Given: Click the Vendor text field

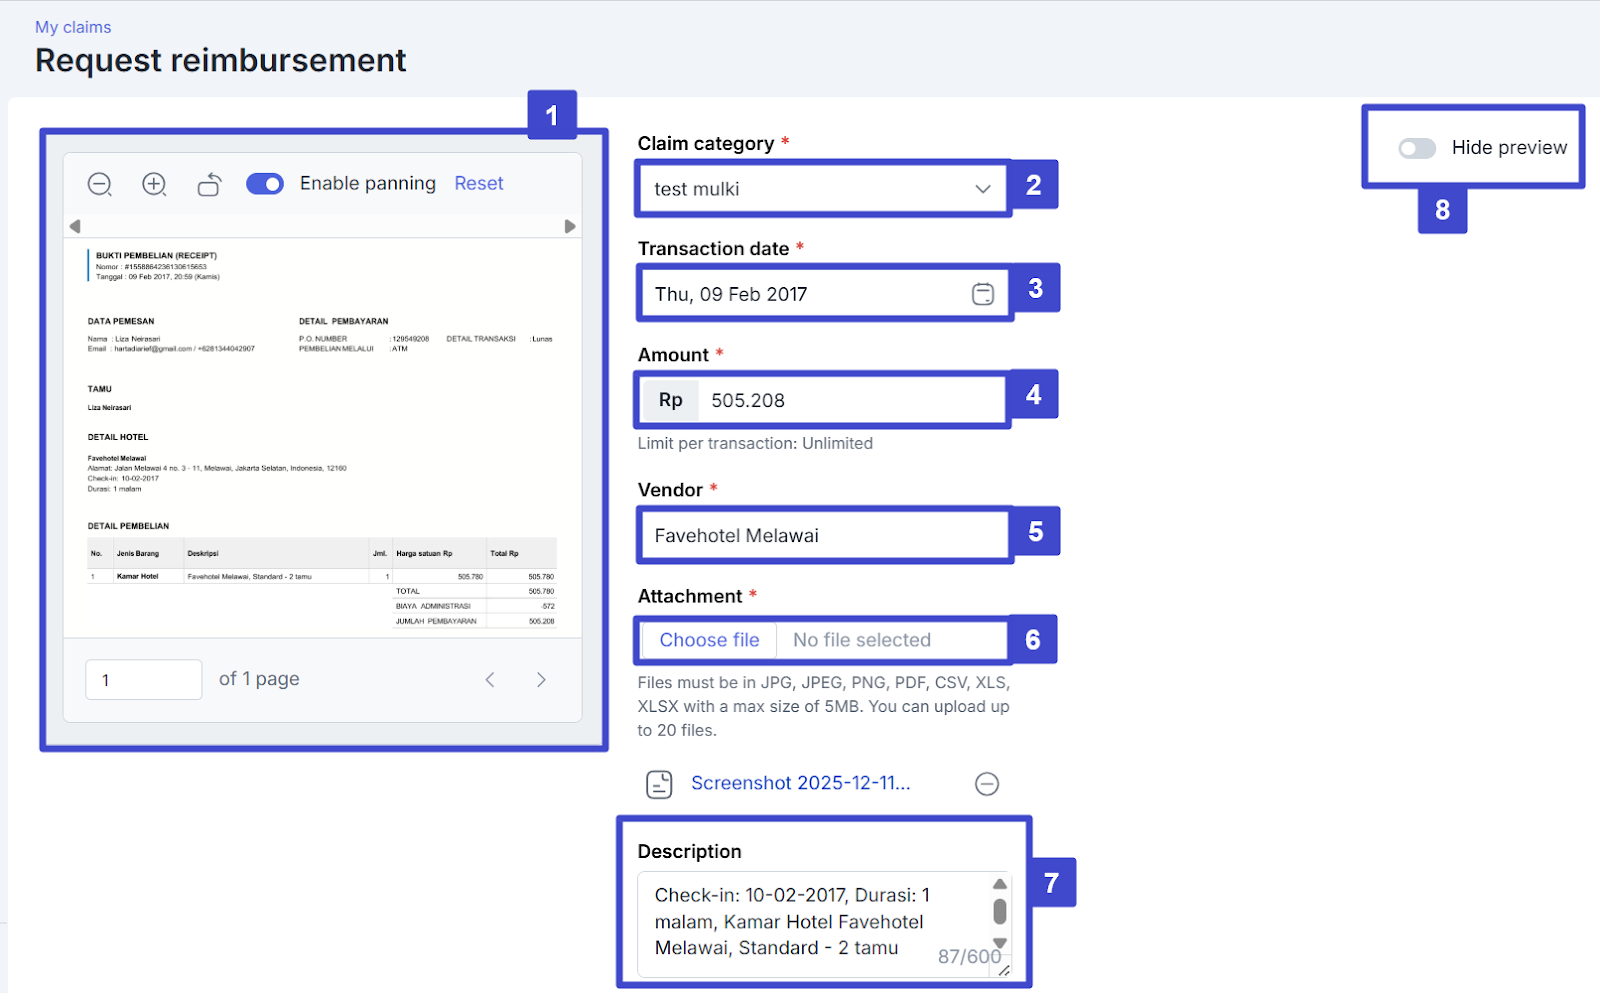Looking at the screenshot, I should click(823, 536).
